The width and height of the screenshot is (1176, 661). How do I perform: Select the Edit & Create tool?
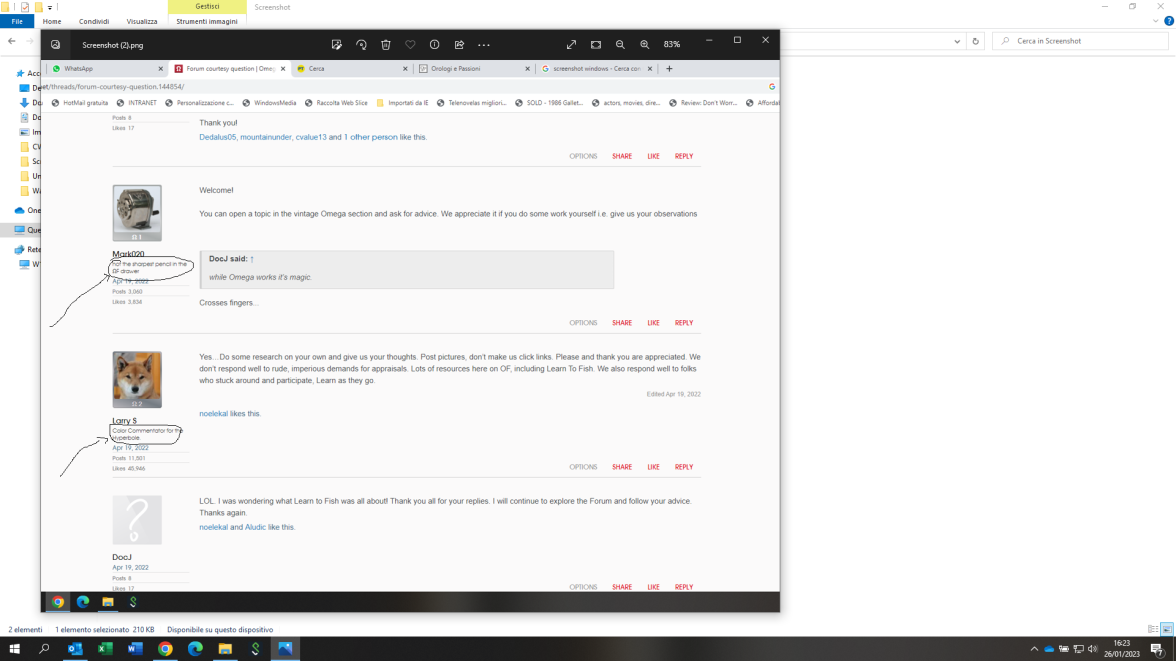coord(336,44)
